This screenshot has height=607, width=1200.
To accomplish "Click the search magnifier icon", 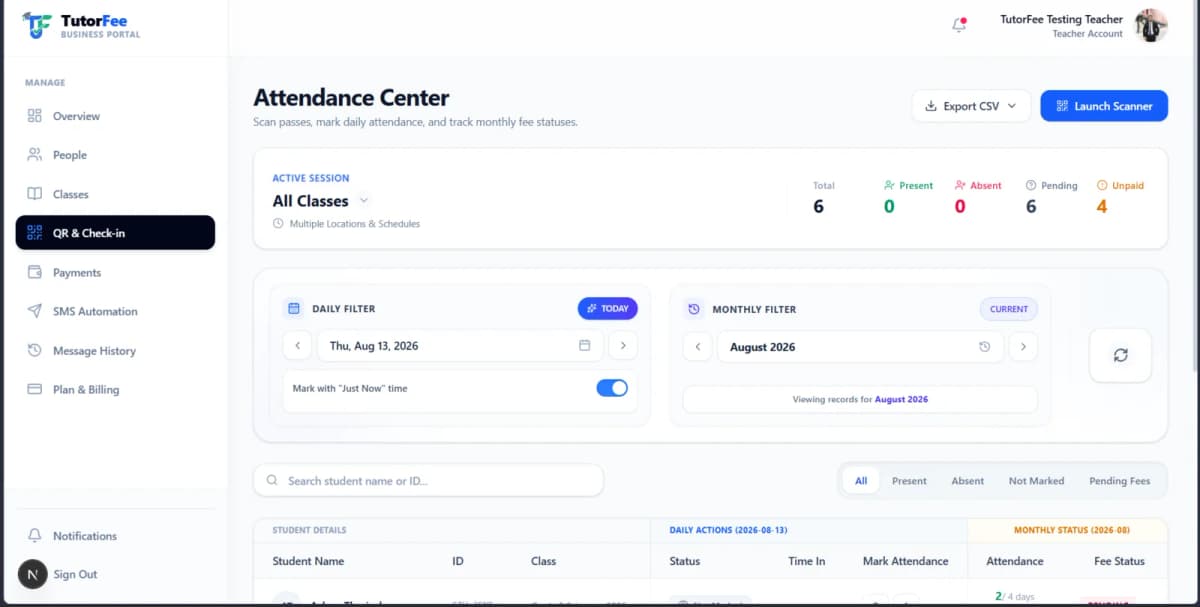I will click(272, 481).
